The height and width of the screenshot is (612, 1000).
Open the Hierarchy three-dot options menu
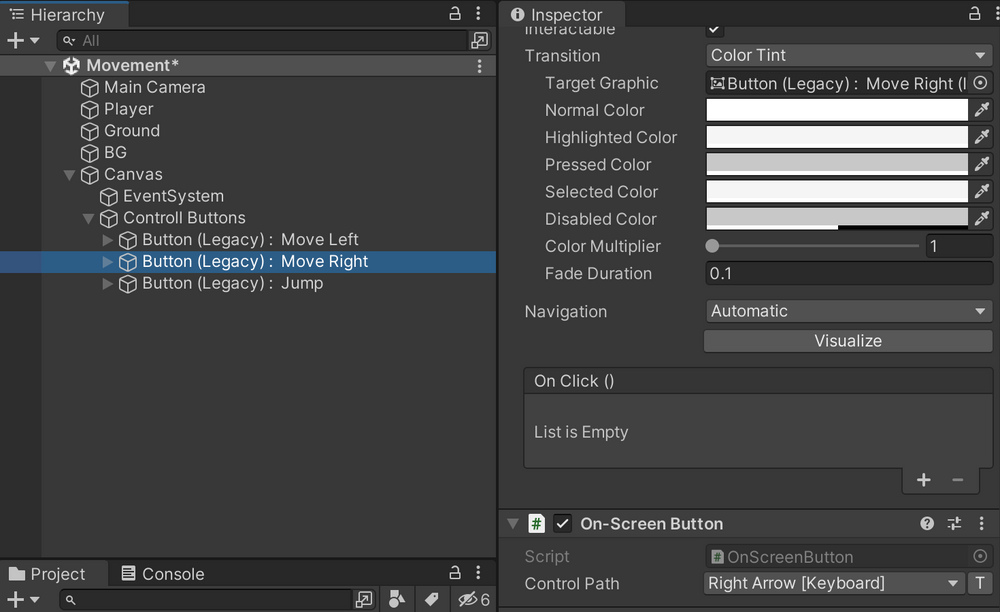click(x=478, y=13)
